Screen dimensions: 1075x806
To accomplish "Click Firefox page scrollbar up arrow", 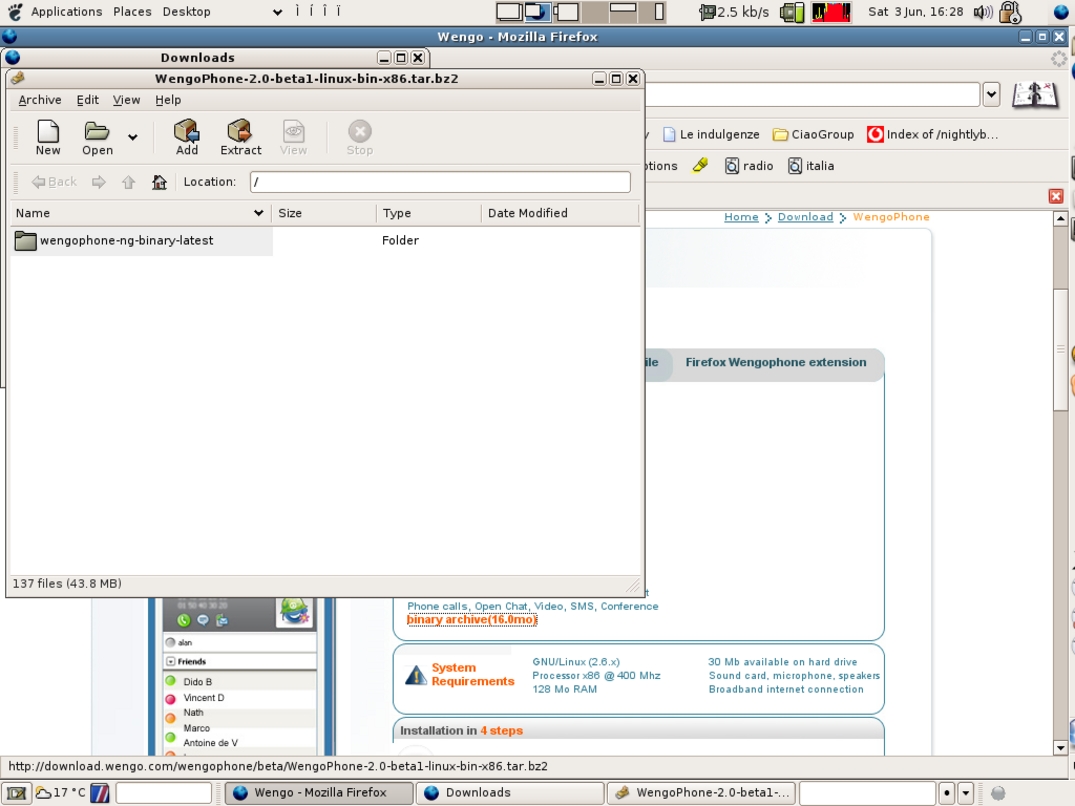I will point(1061,219).
